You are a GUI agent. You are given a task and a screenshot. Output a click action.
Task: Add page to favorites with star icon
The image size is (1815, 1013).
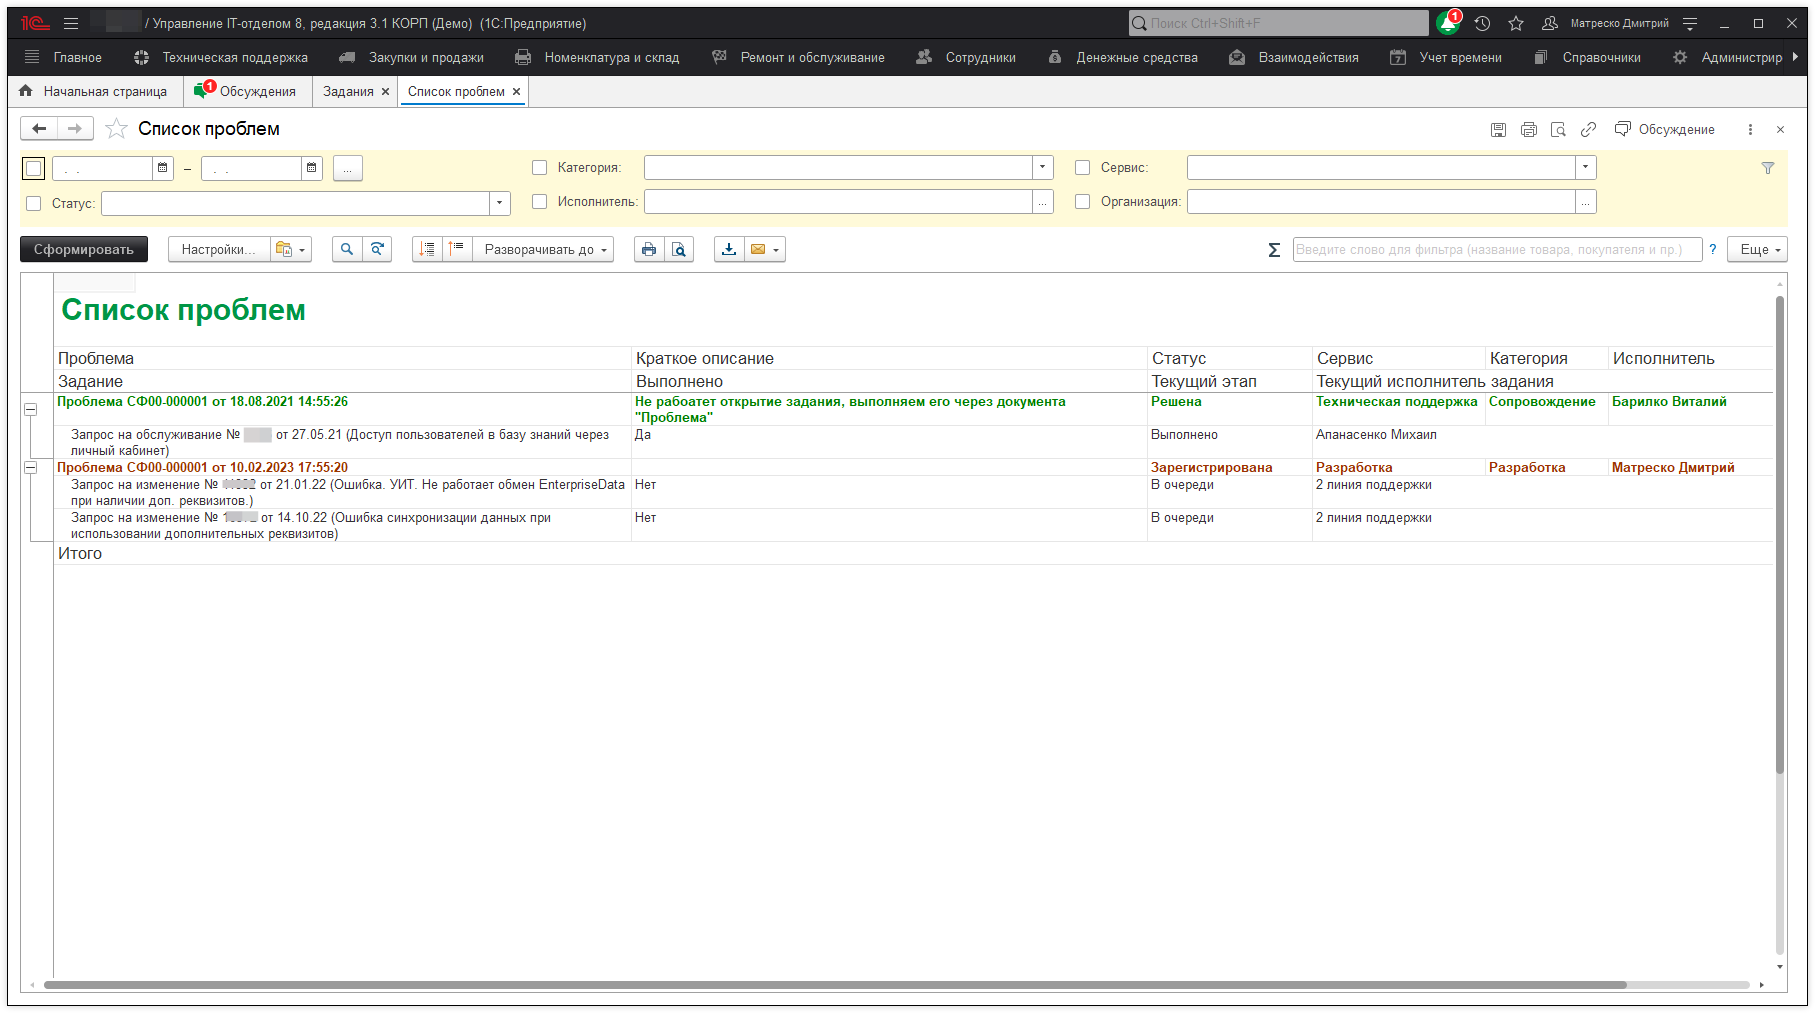pyautogui.click(x=117, y=129)
